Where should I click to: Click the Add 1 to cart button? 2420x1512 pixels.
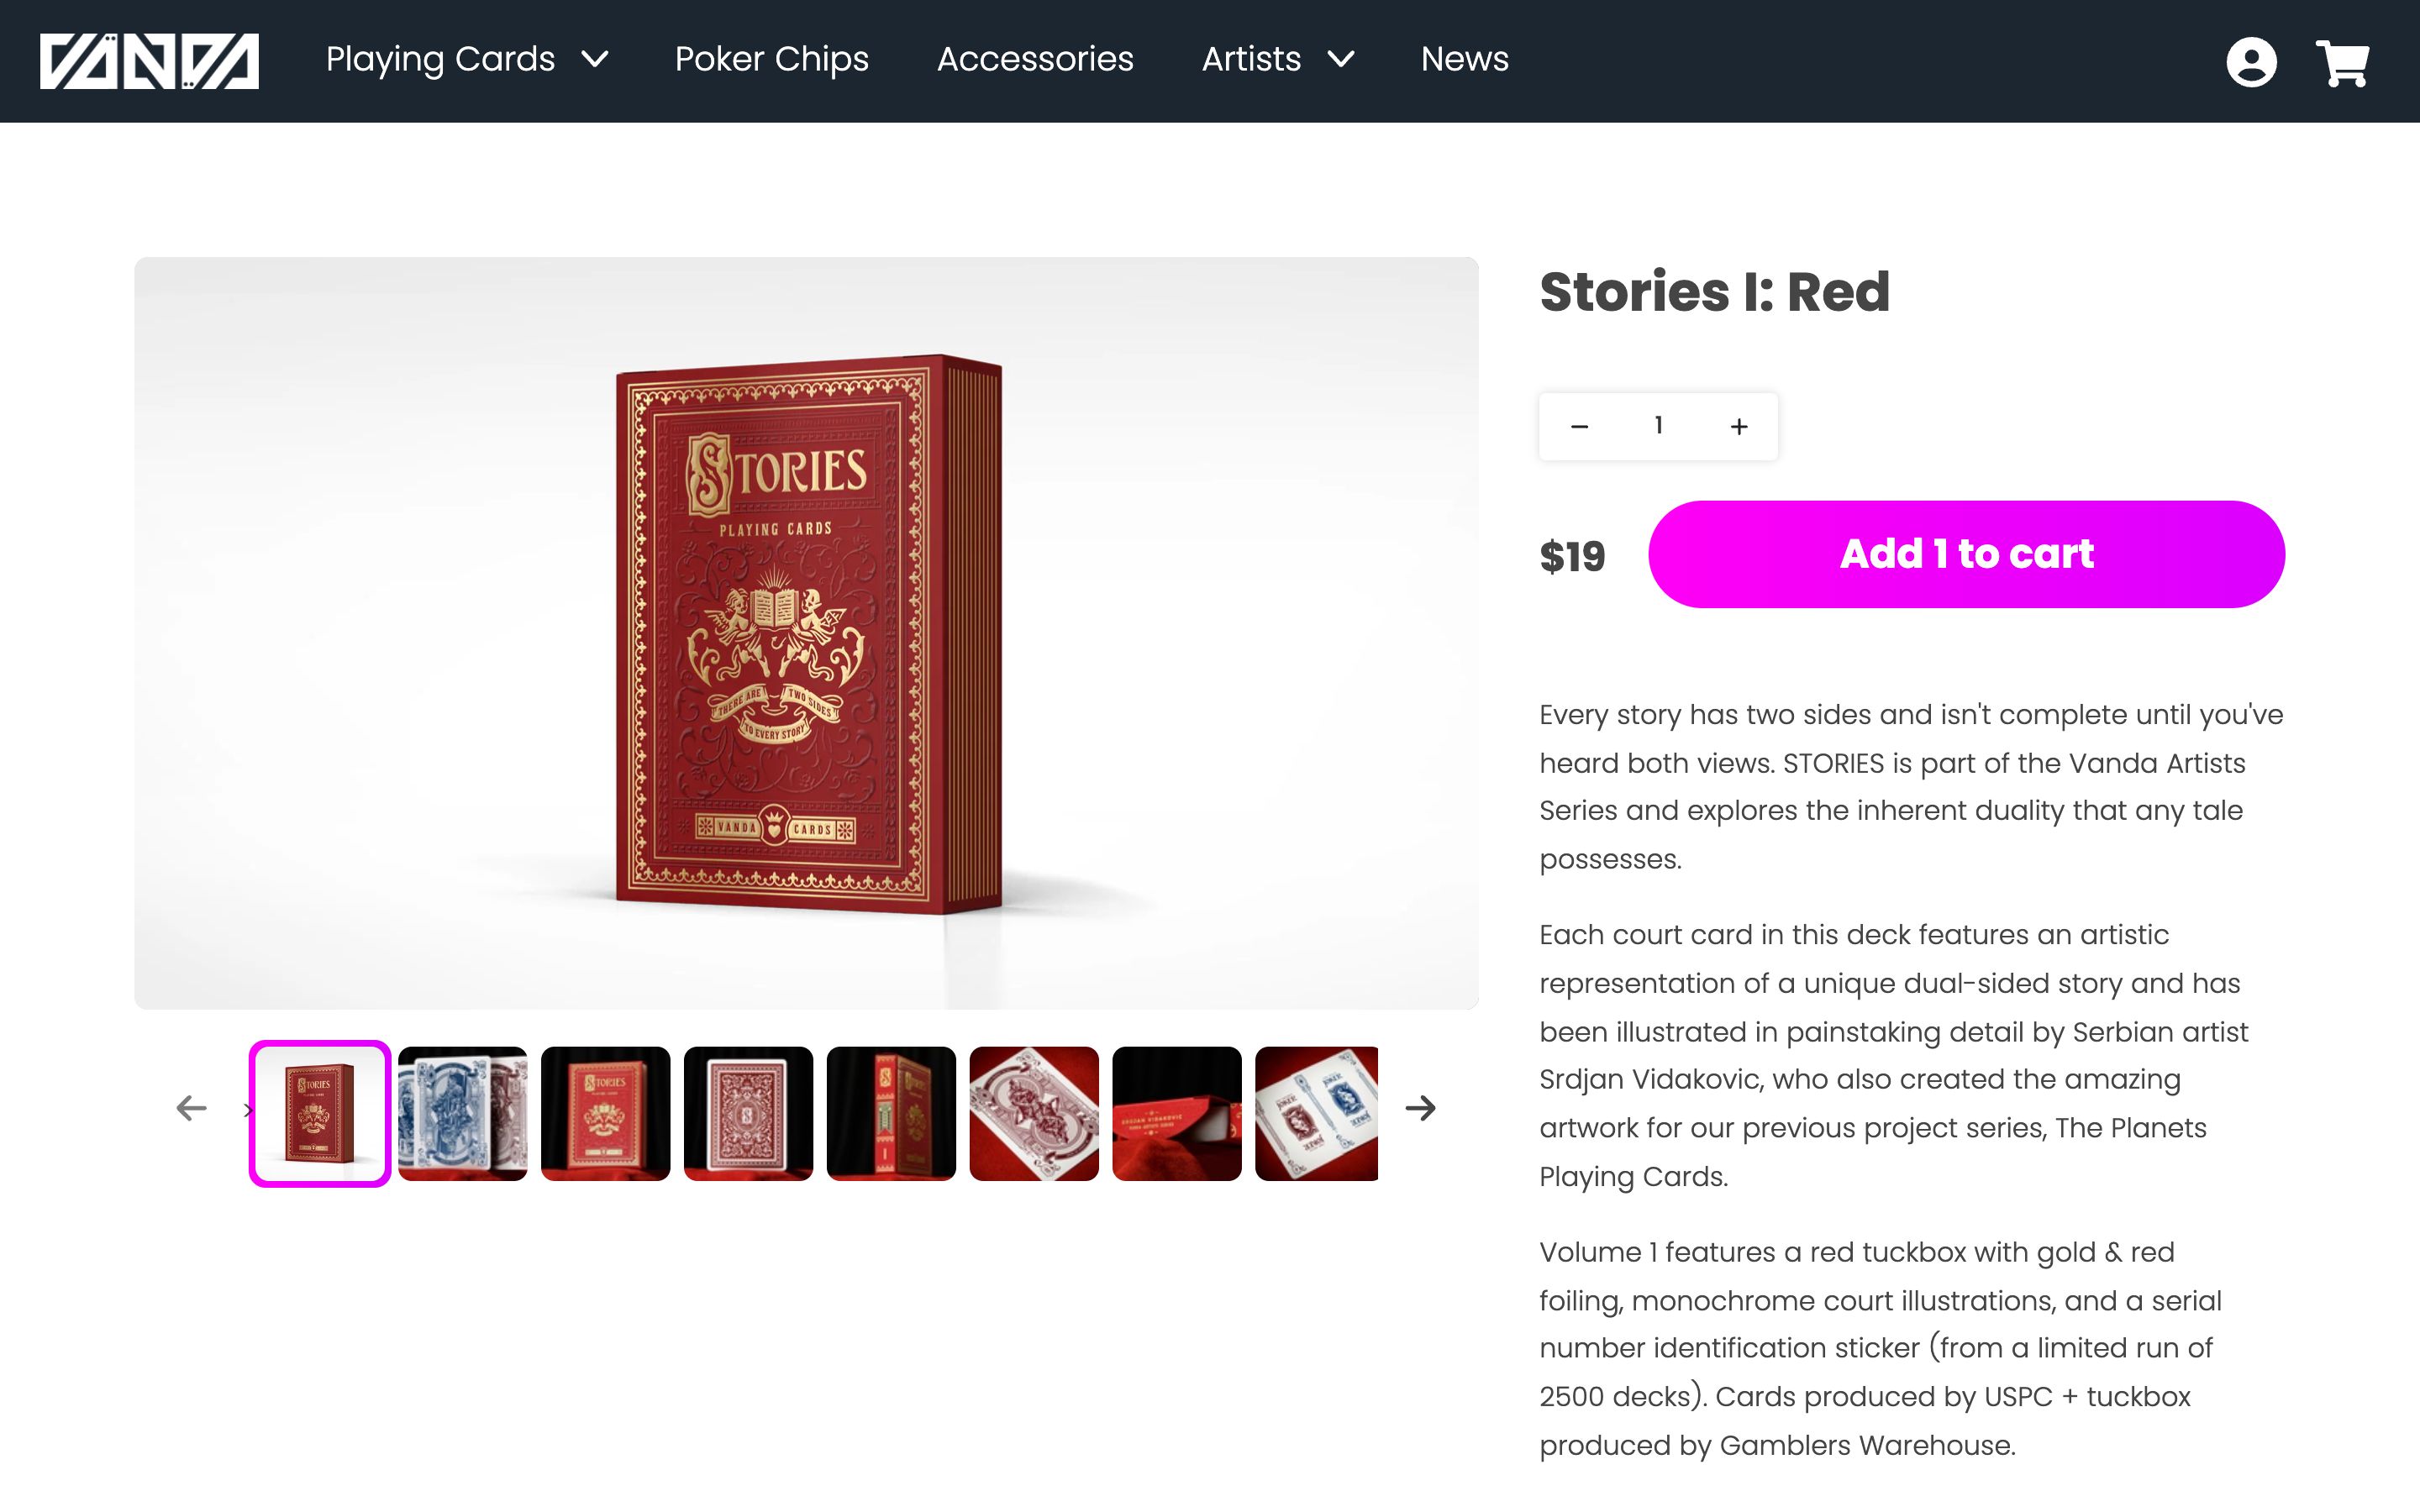point(1967,554)
